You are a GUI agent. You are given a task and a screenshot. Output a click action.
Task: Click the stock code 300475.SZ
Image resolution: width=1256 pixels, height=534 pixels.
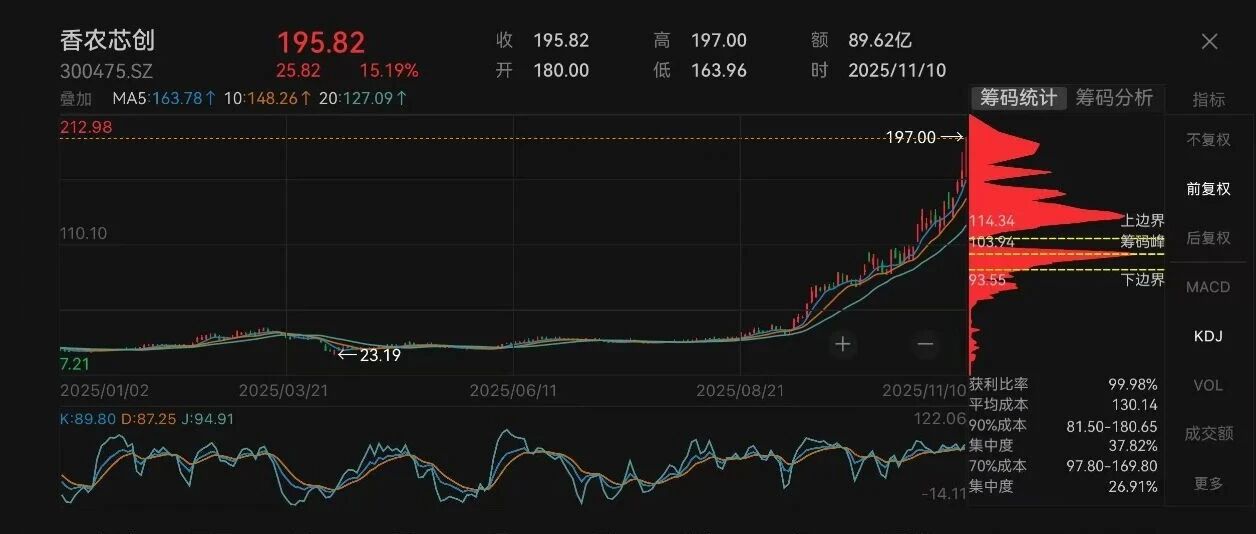(106, 71)
